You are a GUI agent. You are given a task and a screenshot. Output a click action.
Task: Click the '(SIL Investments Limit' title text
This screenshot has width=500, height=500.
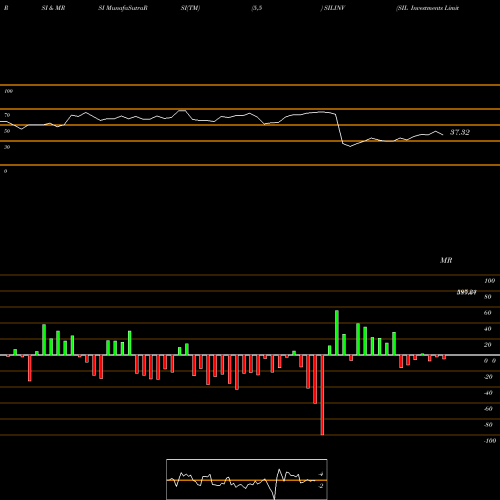coord(428,8)
